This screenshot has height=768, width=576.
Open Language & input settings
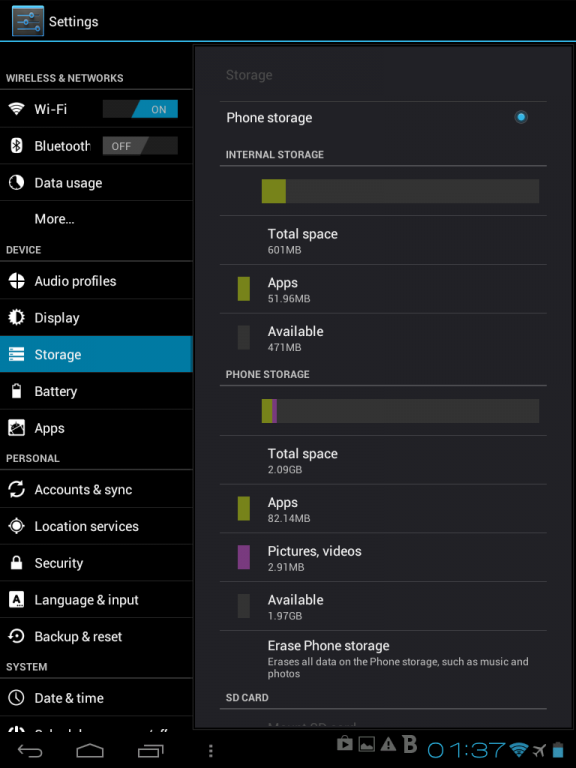[x=96, y=600]
